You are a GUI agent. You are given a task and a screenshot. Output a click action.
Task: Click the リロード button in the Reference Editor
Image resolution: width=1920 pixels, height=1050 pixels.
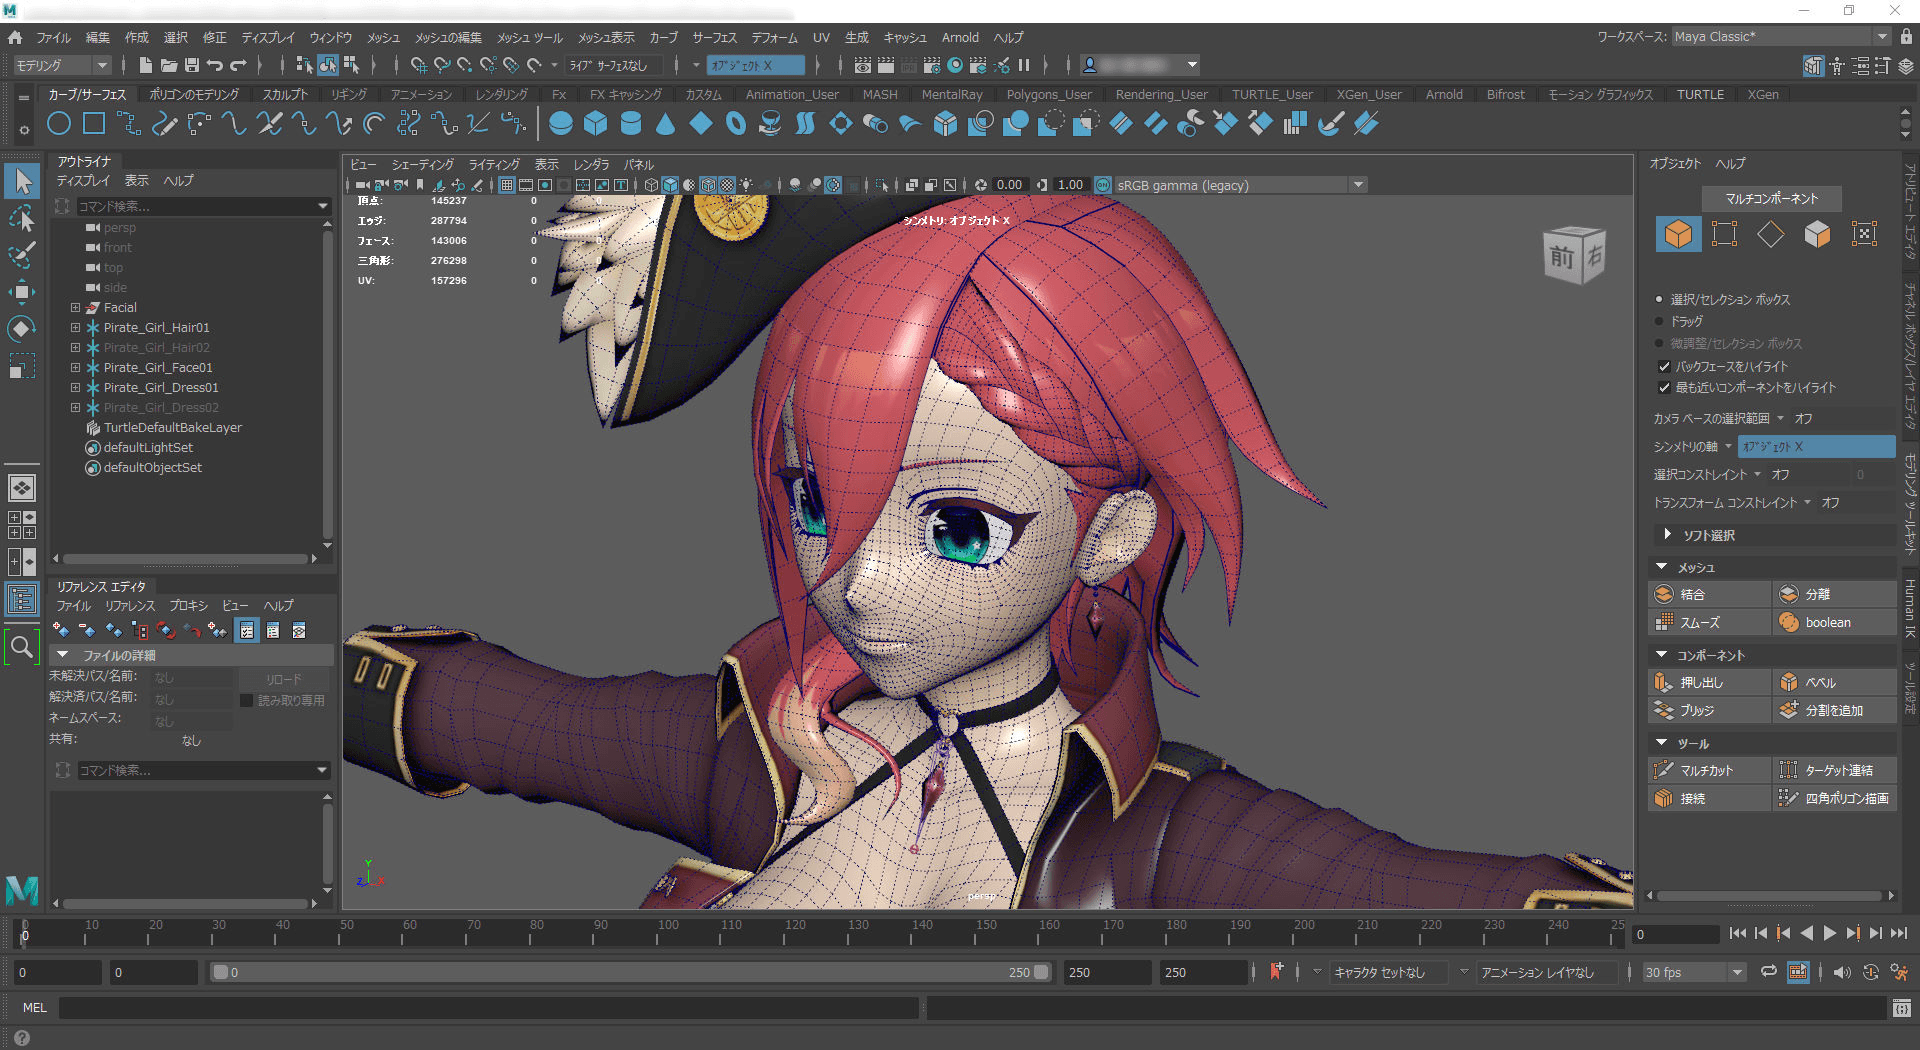pyautogui.click(x=284, y=678)
